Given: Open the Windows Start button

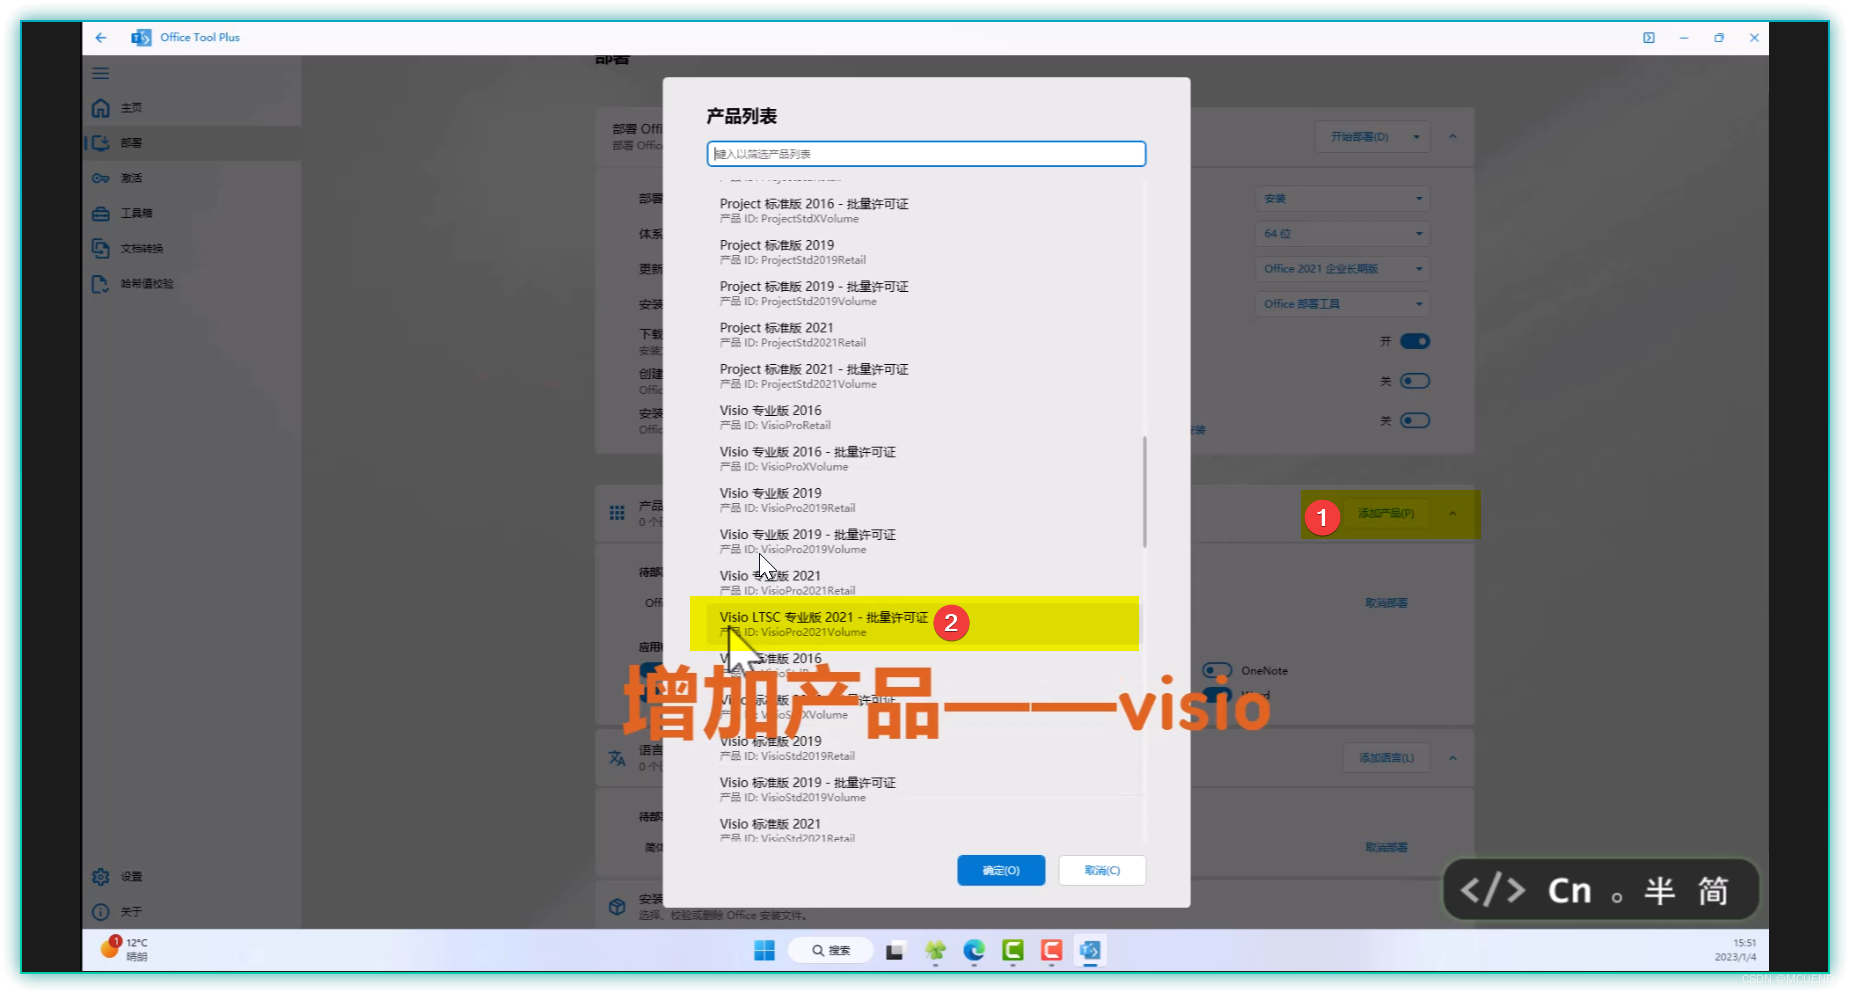Looking at the screenshot, I should (x=765, y=951).
